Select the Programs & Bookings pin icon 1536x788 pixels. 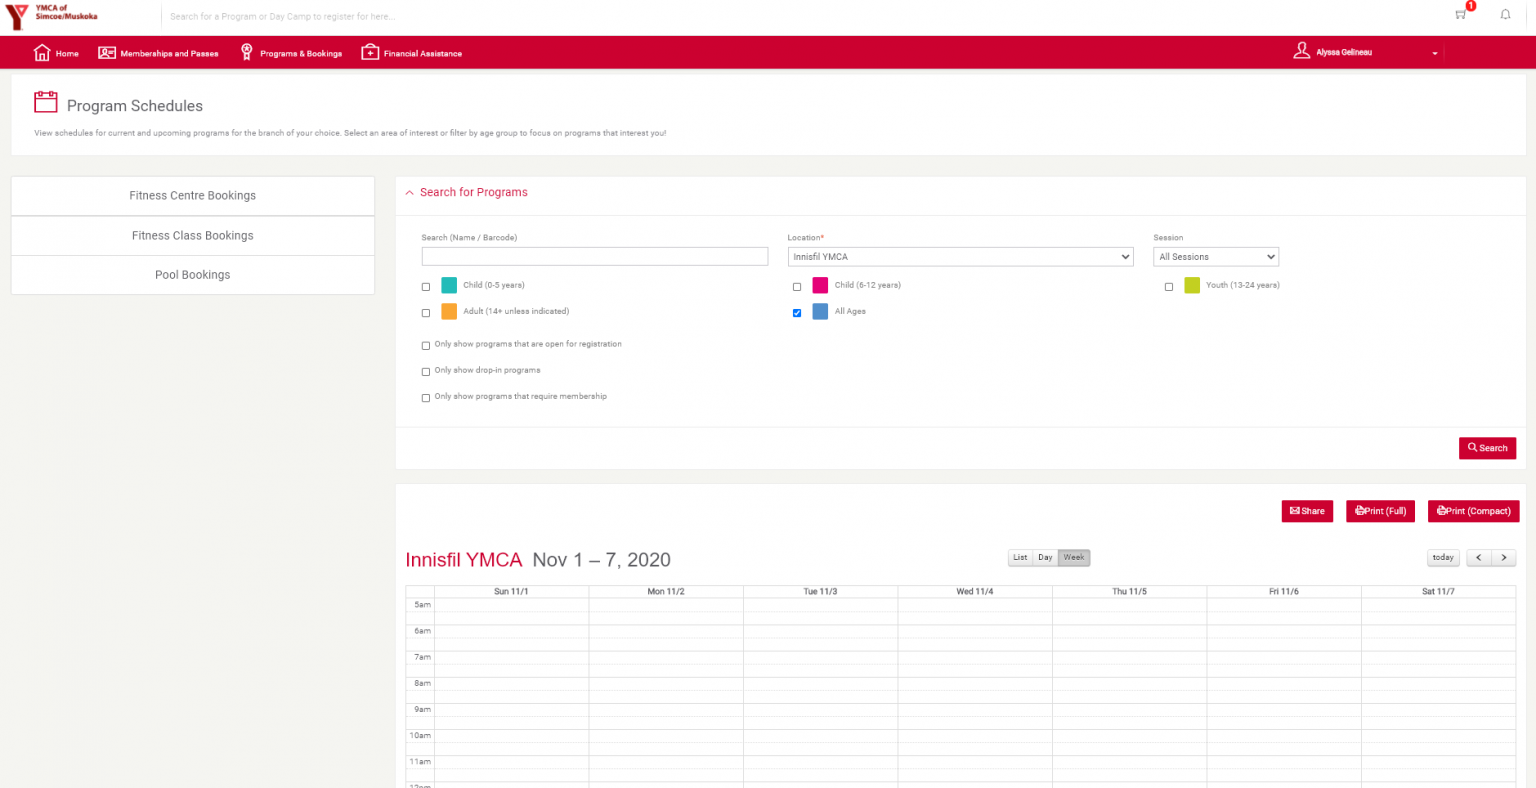pyautogui.click(x=246, y=52)
